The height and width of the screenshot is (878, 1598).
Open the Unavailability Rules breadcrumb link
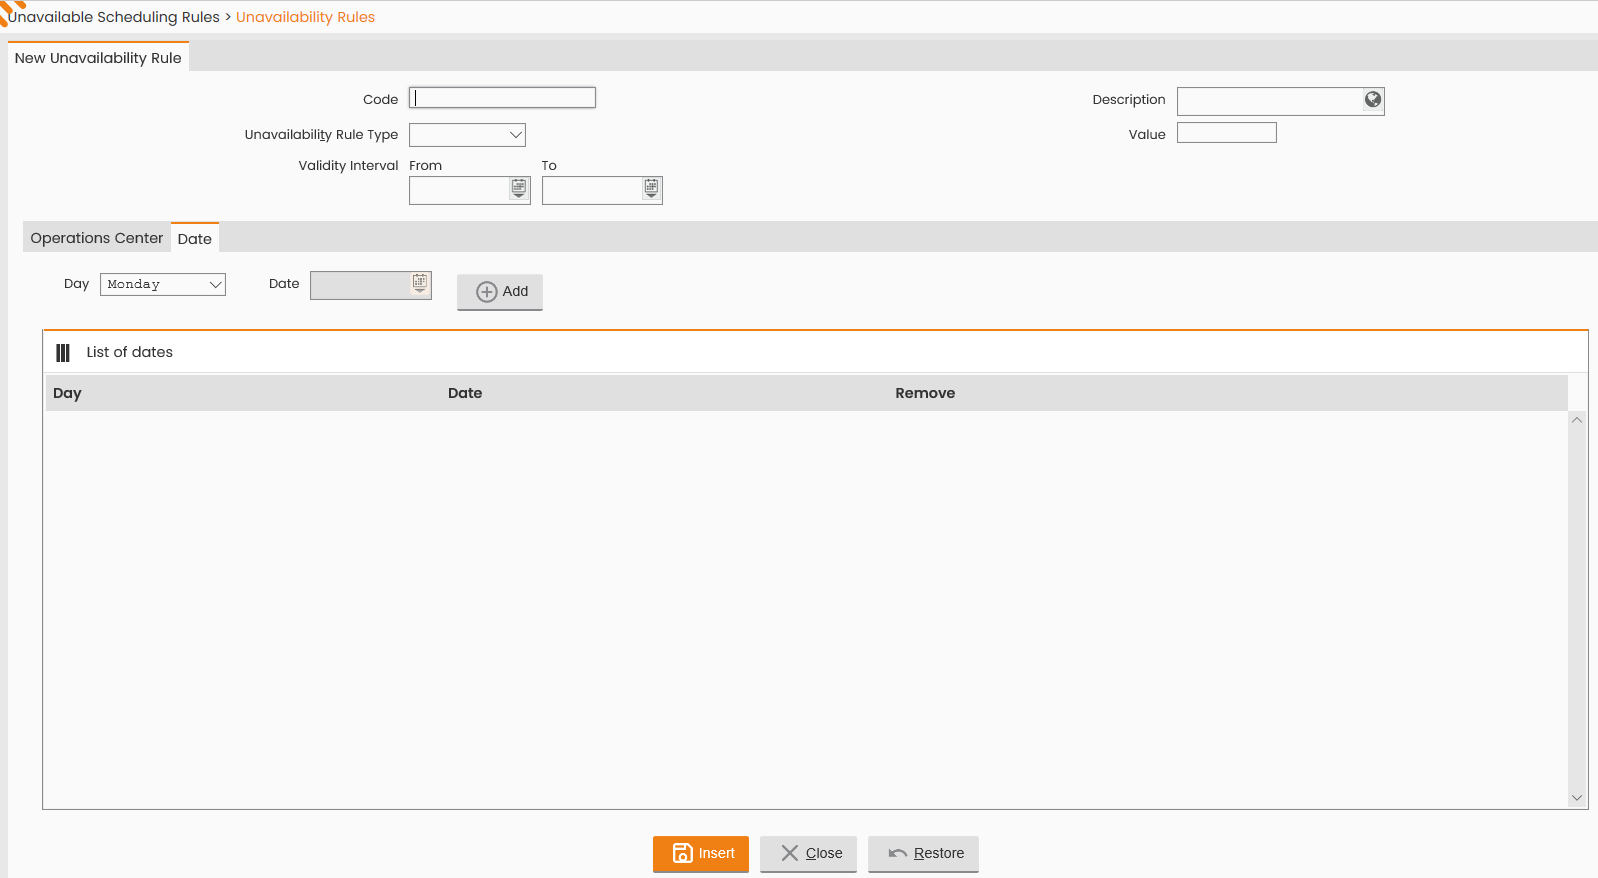pos(305,17)
